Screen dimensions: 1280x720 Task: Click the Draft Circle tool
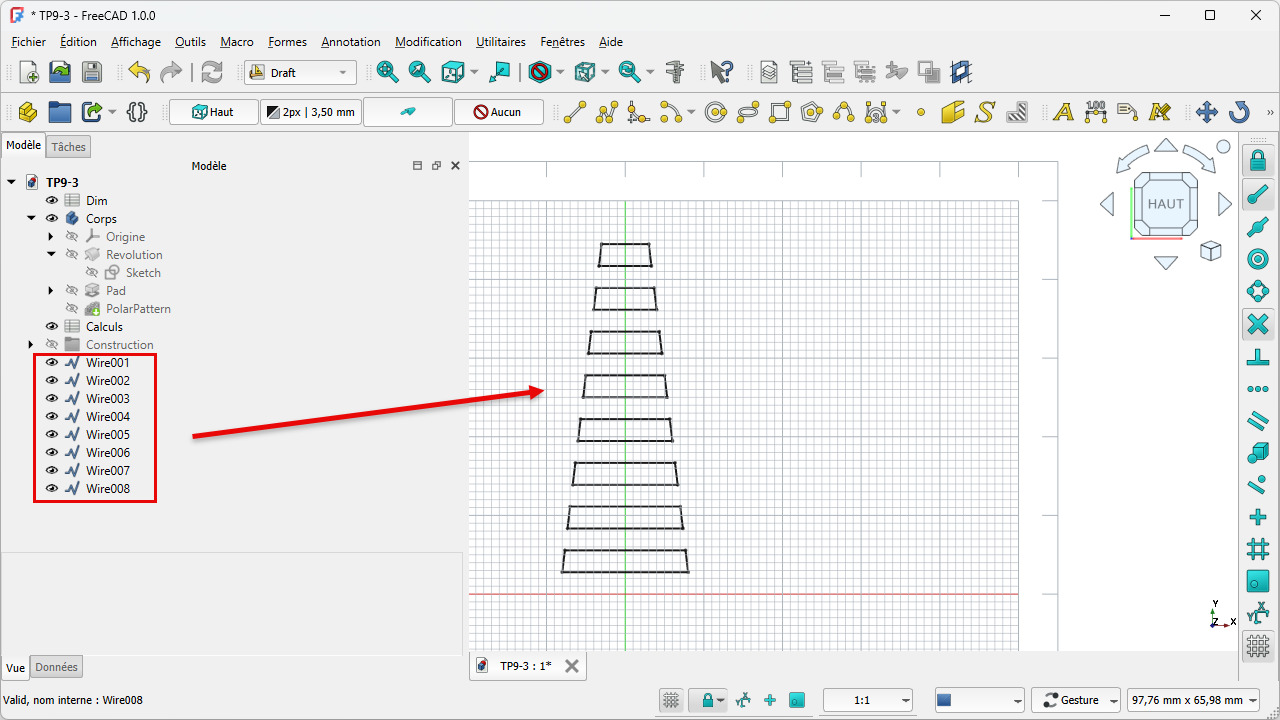point(716,112)
